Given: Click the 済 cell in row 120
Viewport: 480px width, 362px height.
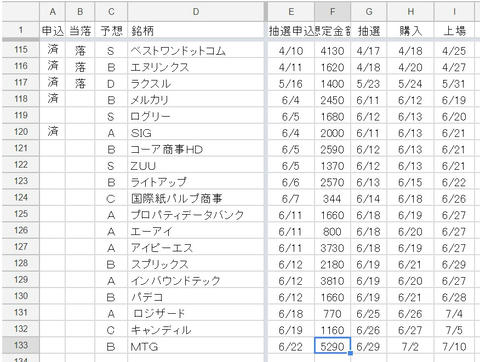Looking at the screenshot, I should click(x=53, y=132).
